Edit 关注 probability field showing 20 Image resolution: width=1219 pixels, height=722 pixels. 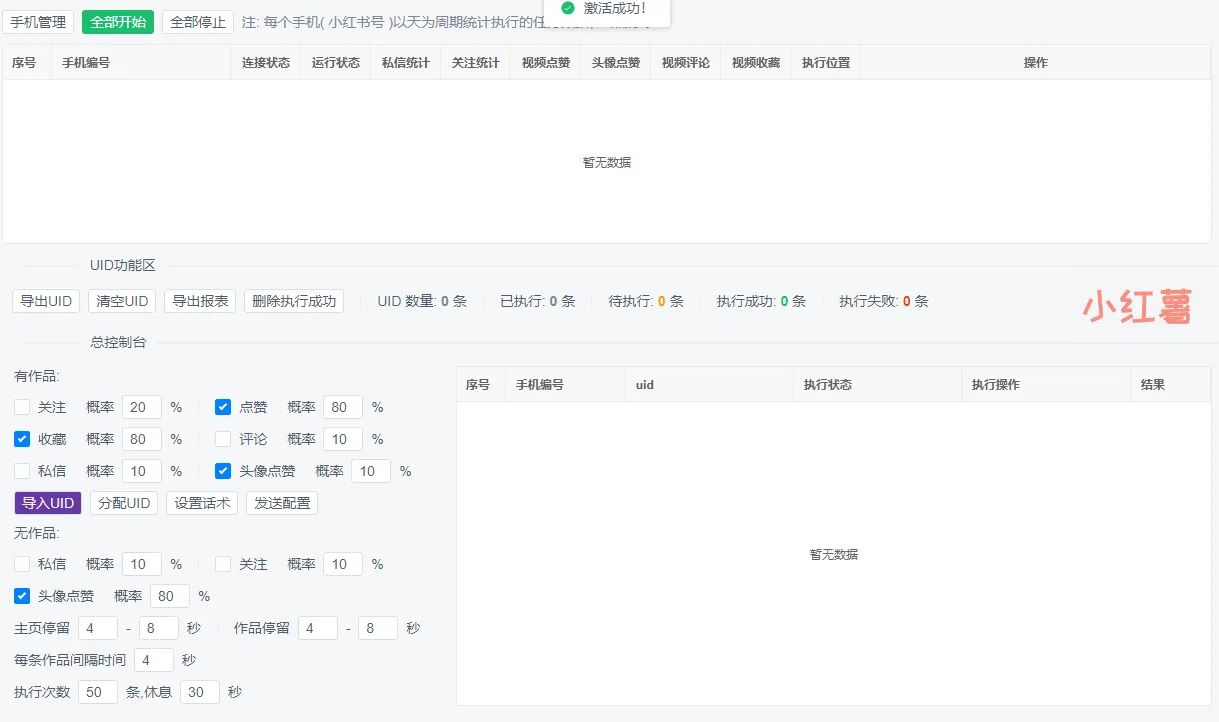point(142,407)
